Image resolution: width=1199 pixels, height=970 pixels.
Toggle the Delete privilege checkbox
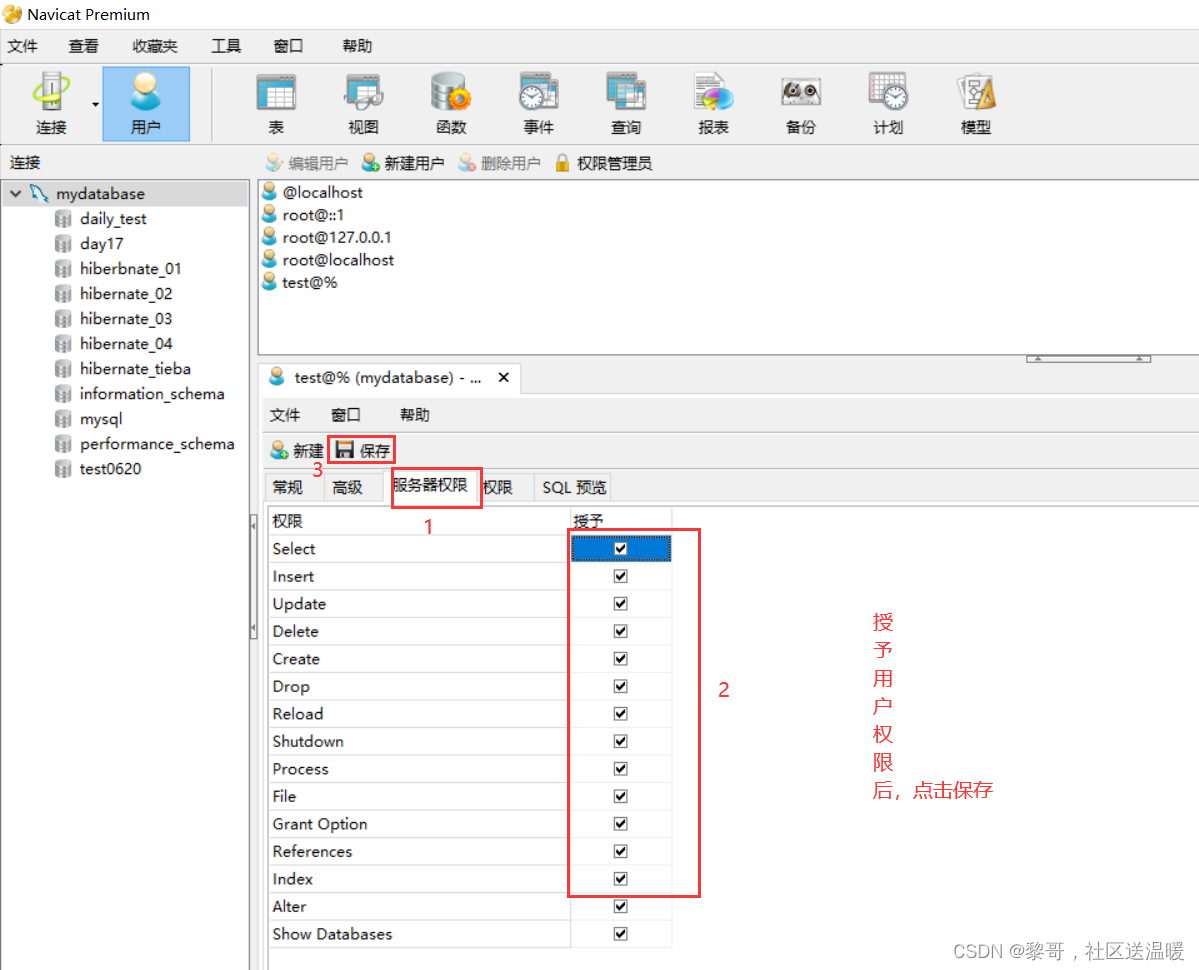(620, 631)
